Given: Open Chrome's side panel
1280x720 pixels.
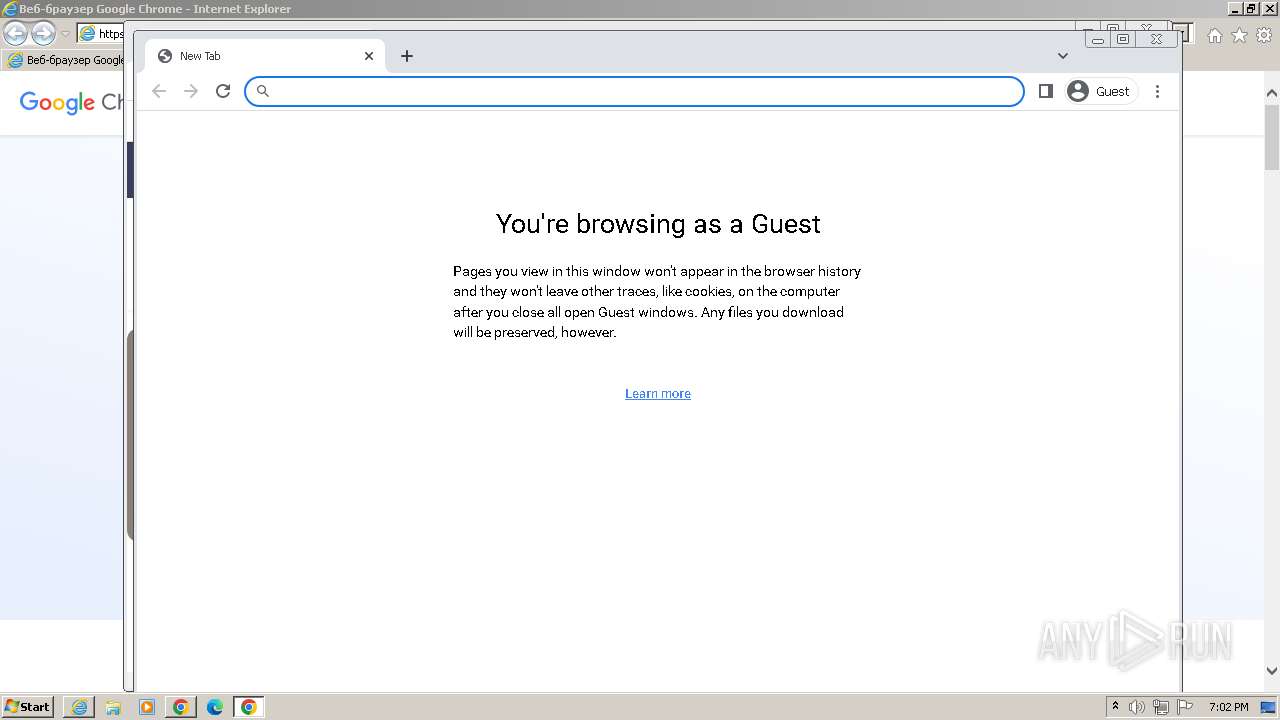Looking at the screenshot, I should click(x=1046, y=91).
